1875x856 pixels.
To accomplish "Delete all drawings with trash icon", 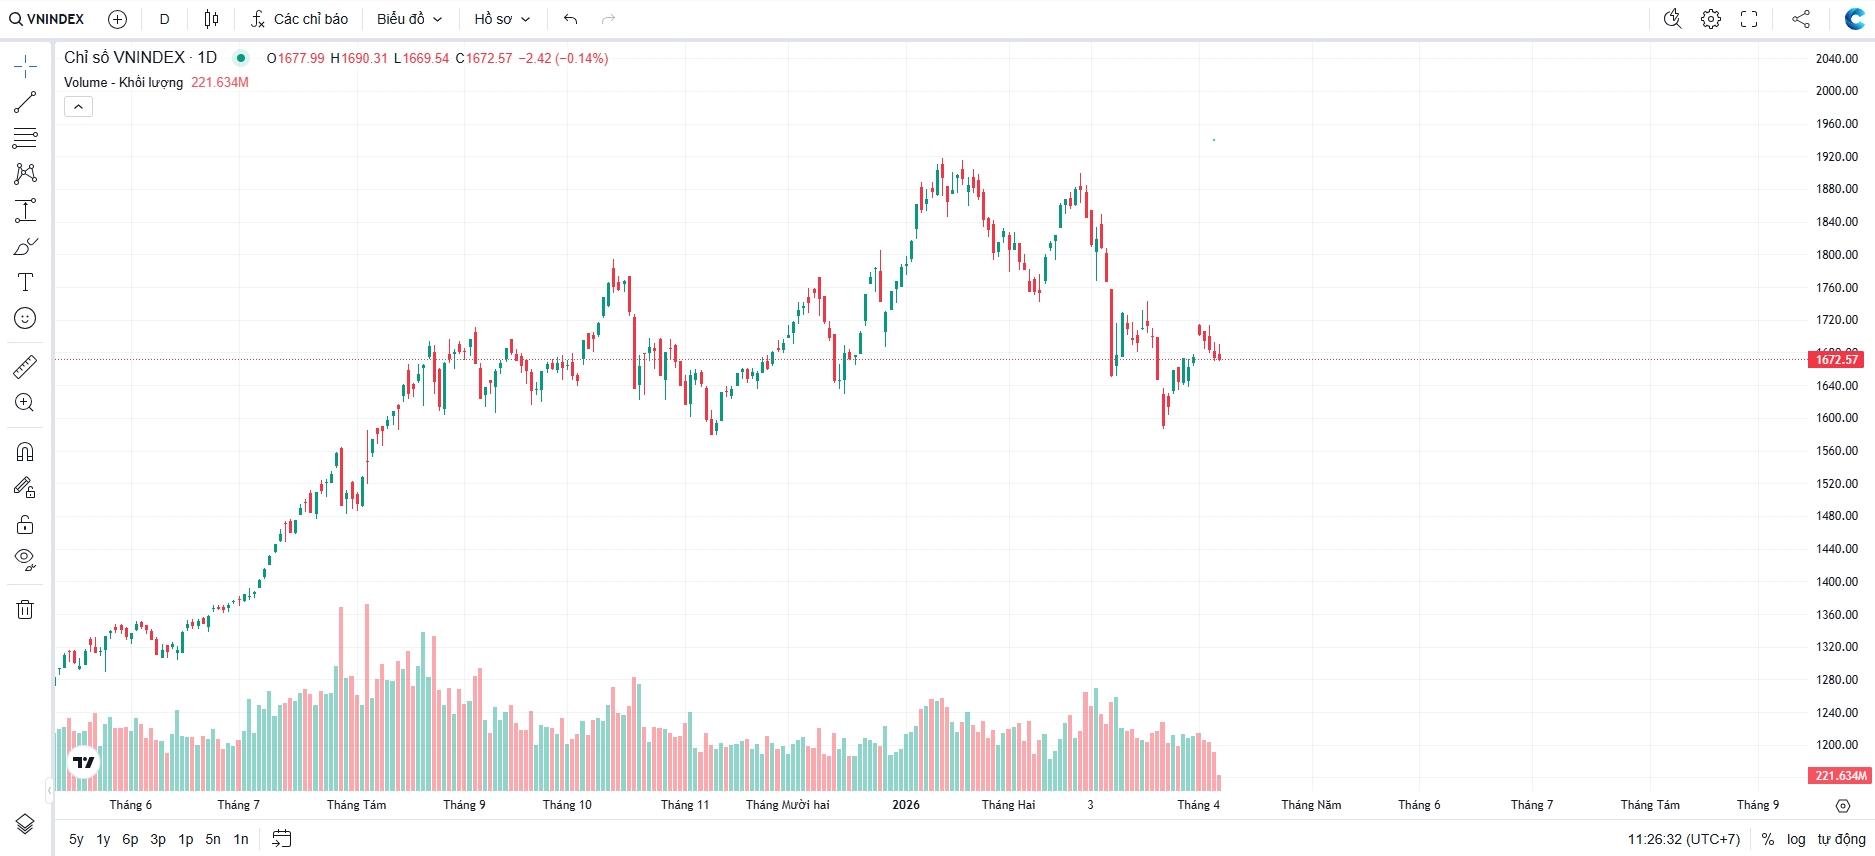I will 25,609.
